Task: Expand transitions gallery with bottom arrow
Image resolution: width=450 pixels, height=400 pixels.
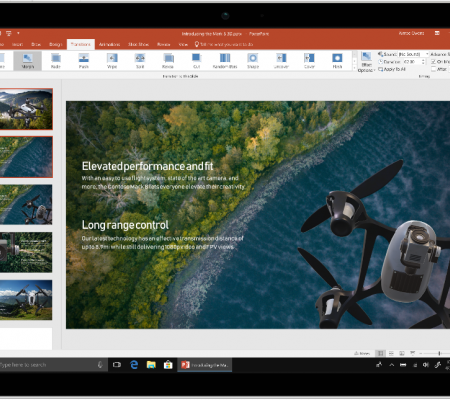Action: click(354, 68)
